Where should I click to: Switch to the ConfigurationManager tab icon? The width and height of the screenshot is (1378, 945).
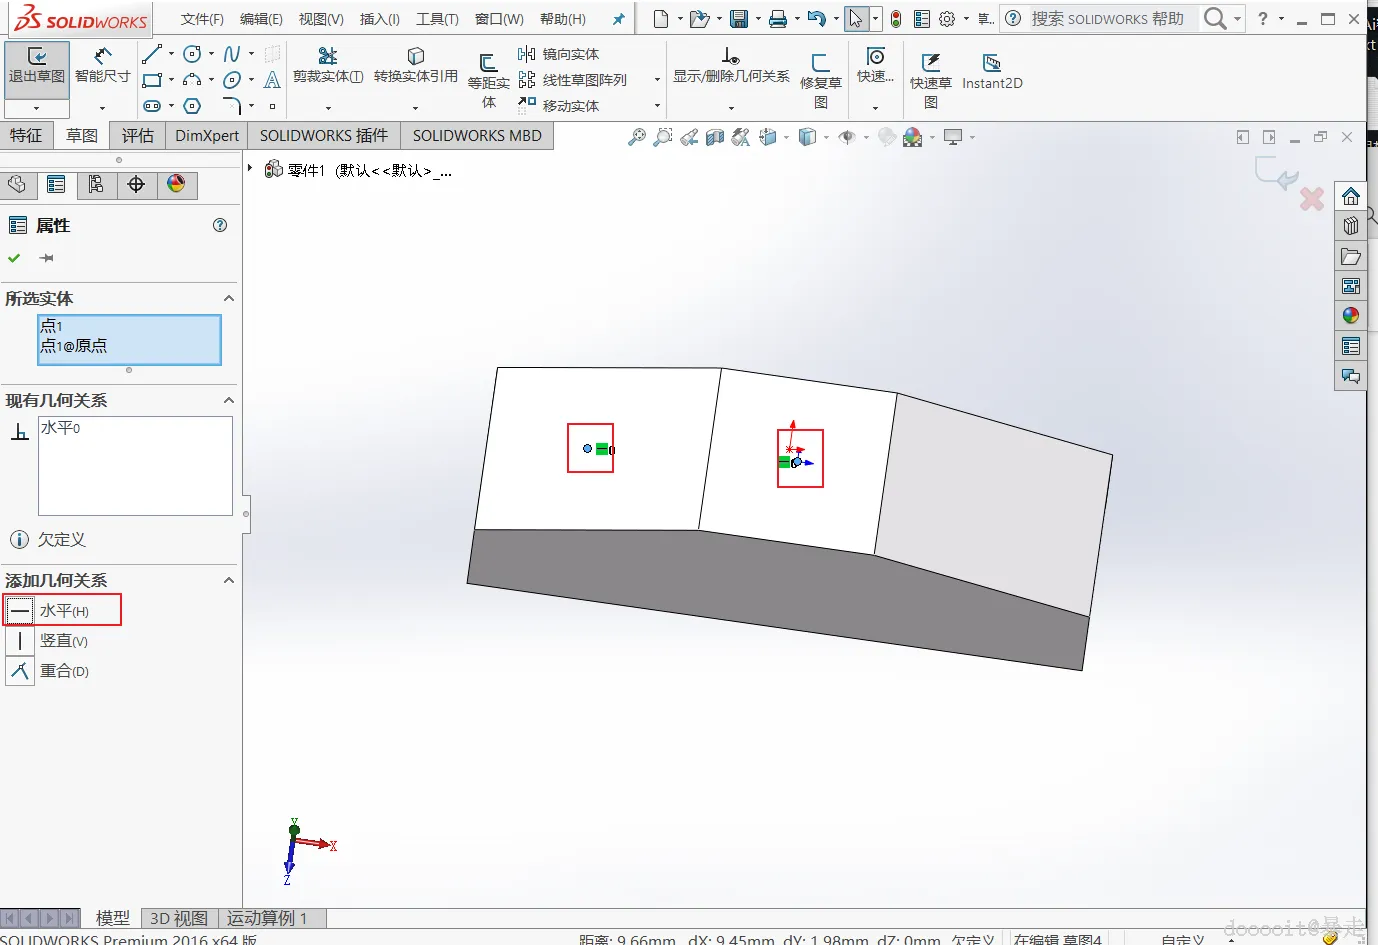[96, 184]
